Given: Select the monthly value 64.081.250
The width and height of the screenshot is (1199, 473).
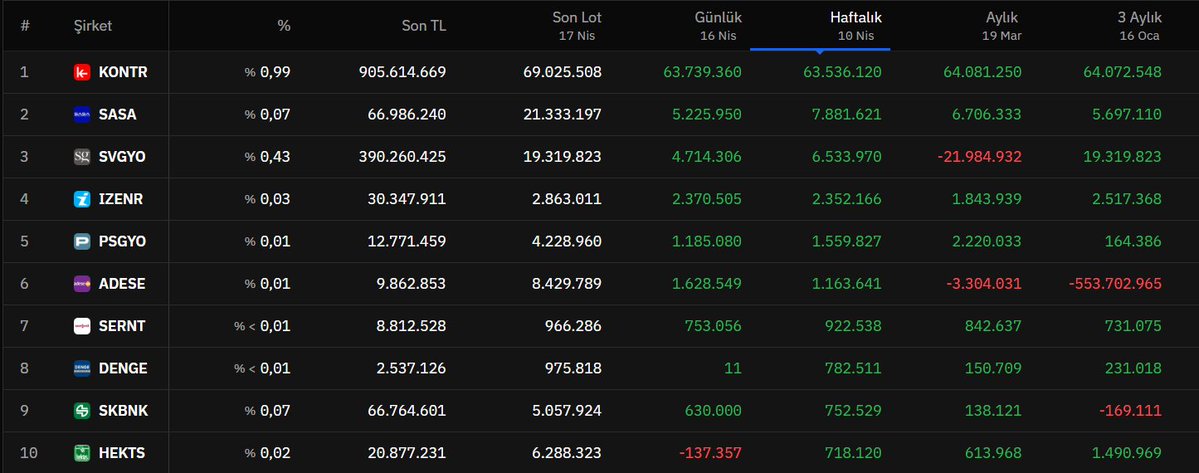Looking at the screenshot, I should coord(983,73).
